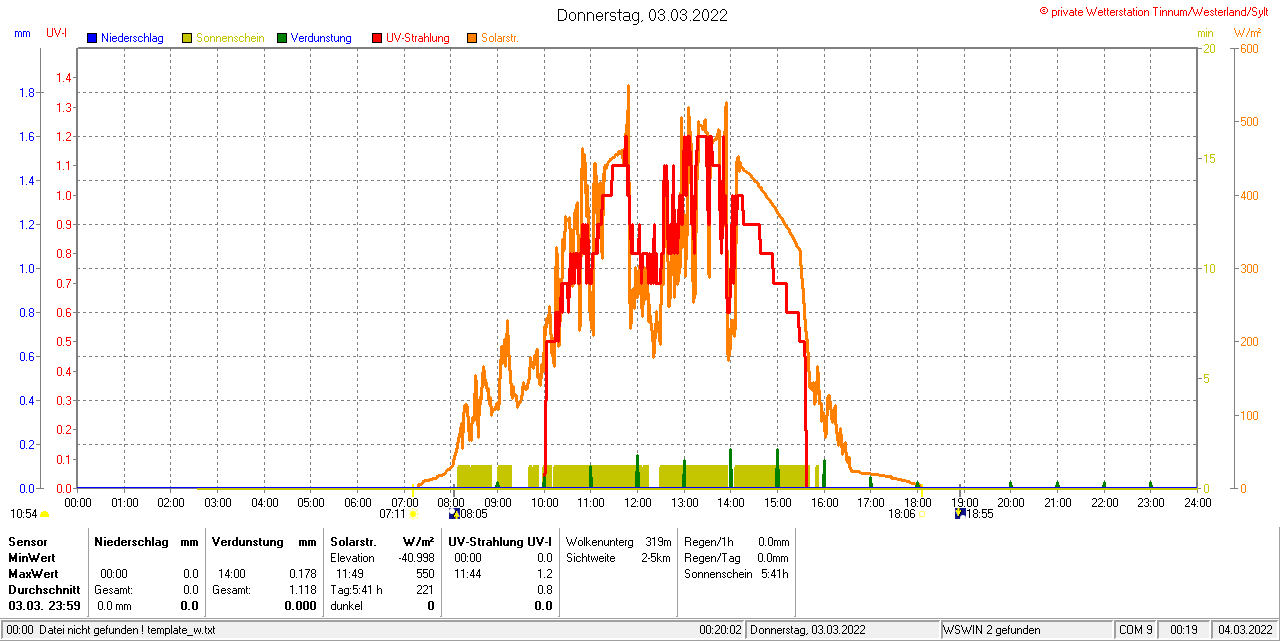
Task: Click the Verdunstung max time 14:00
Action: (x=232, y=574)
